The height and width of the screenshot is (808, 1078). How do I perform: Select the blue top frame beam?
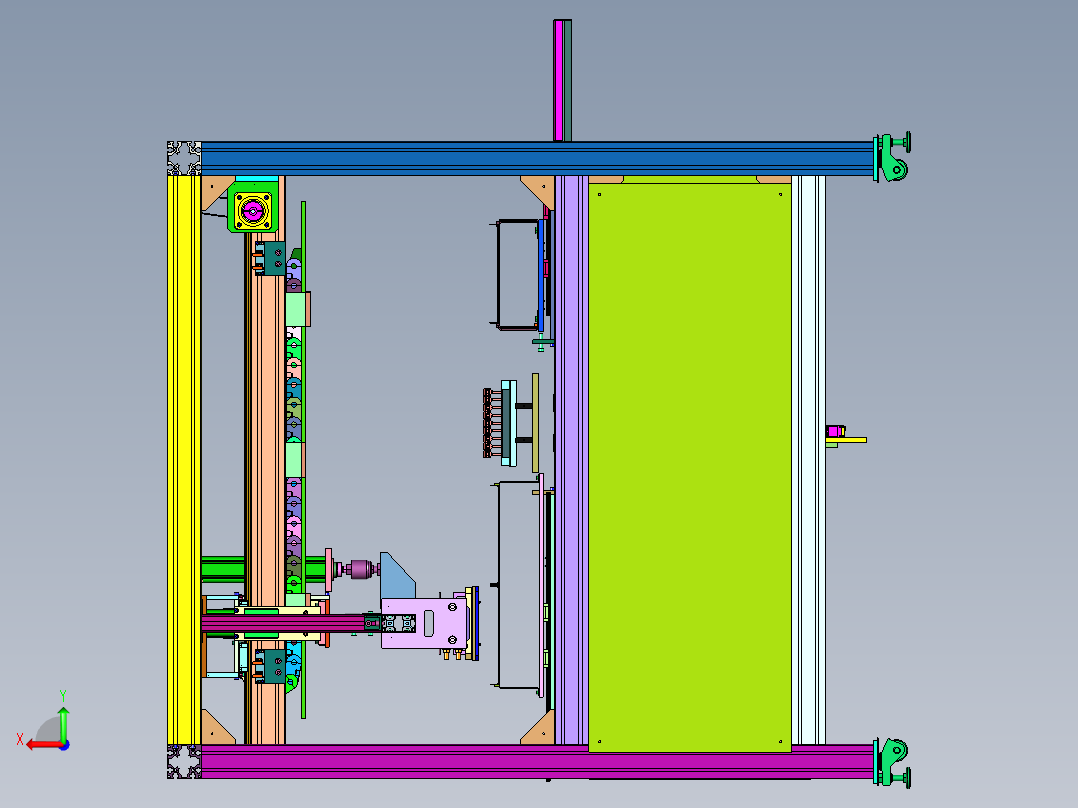pos(537,159)
